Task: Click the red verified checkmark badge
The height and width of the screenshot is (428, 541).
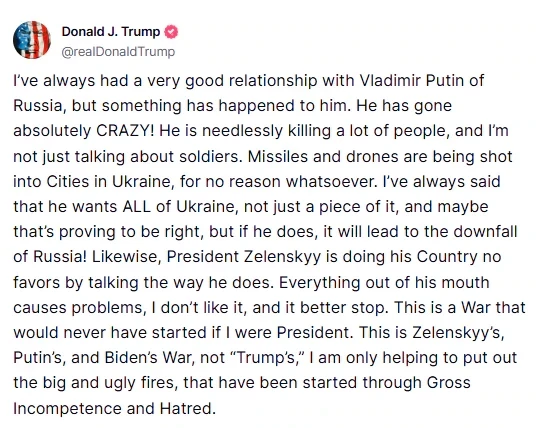Action: (171, 32)
